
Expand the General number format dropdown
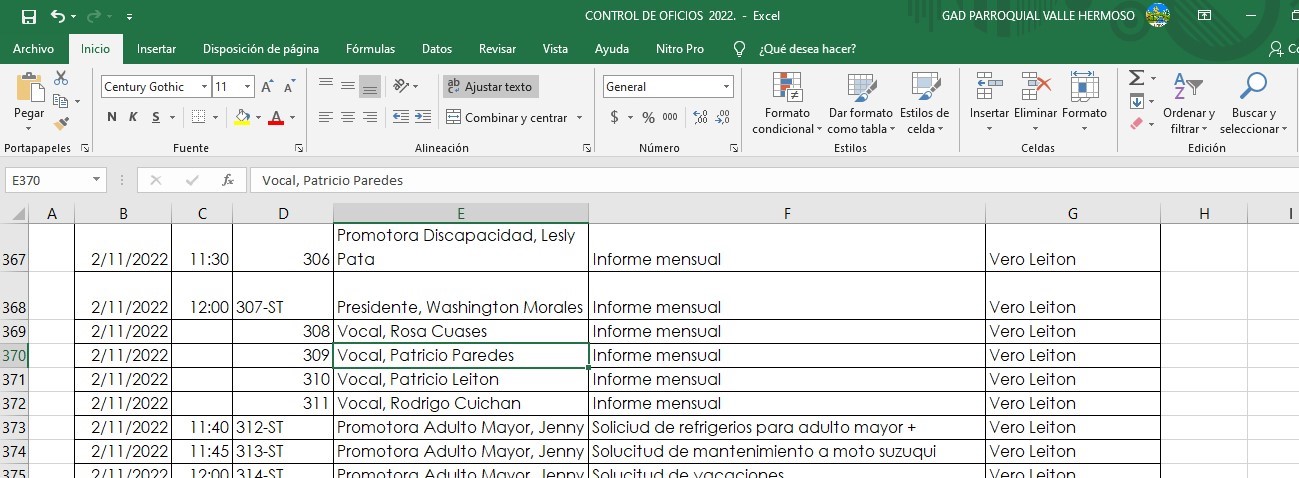click(x=726, y=87)
